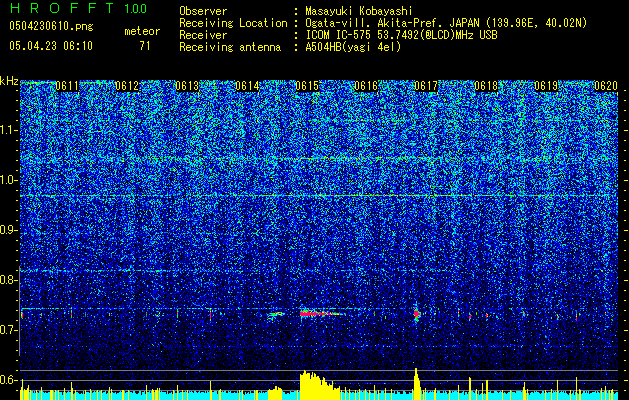Click the 0618 time marker
The width and height of the screenshot is (629, 400).
486,86
